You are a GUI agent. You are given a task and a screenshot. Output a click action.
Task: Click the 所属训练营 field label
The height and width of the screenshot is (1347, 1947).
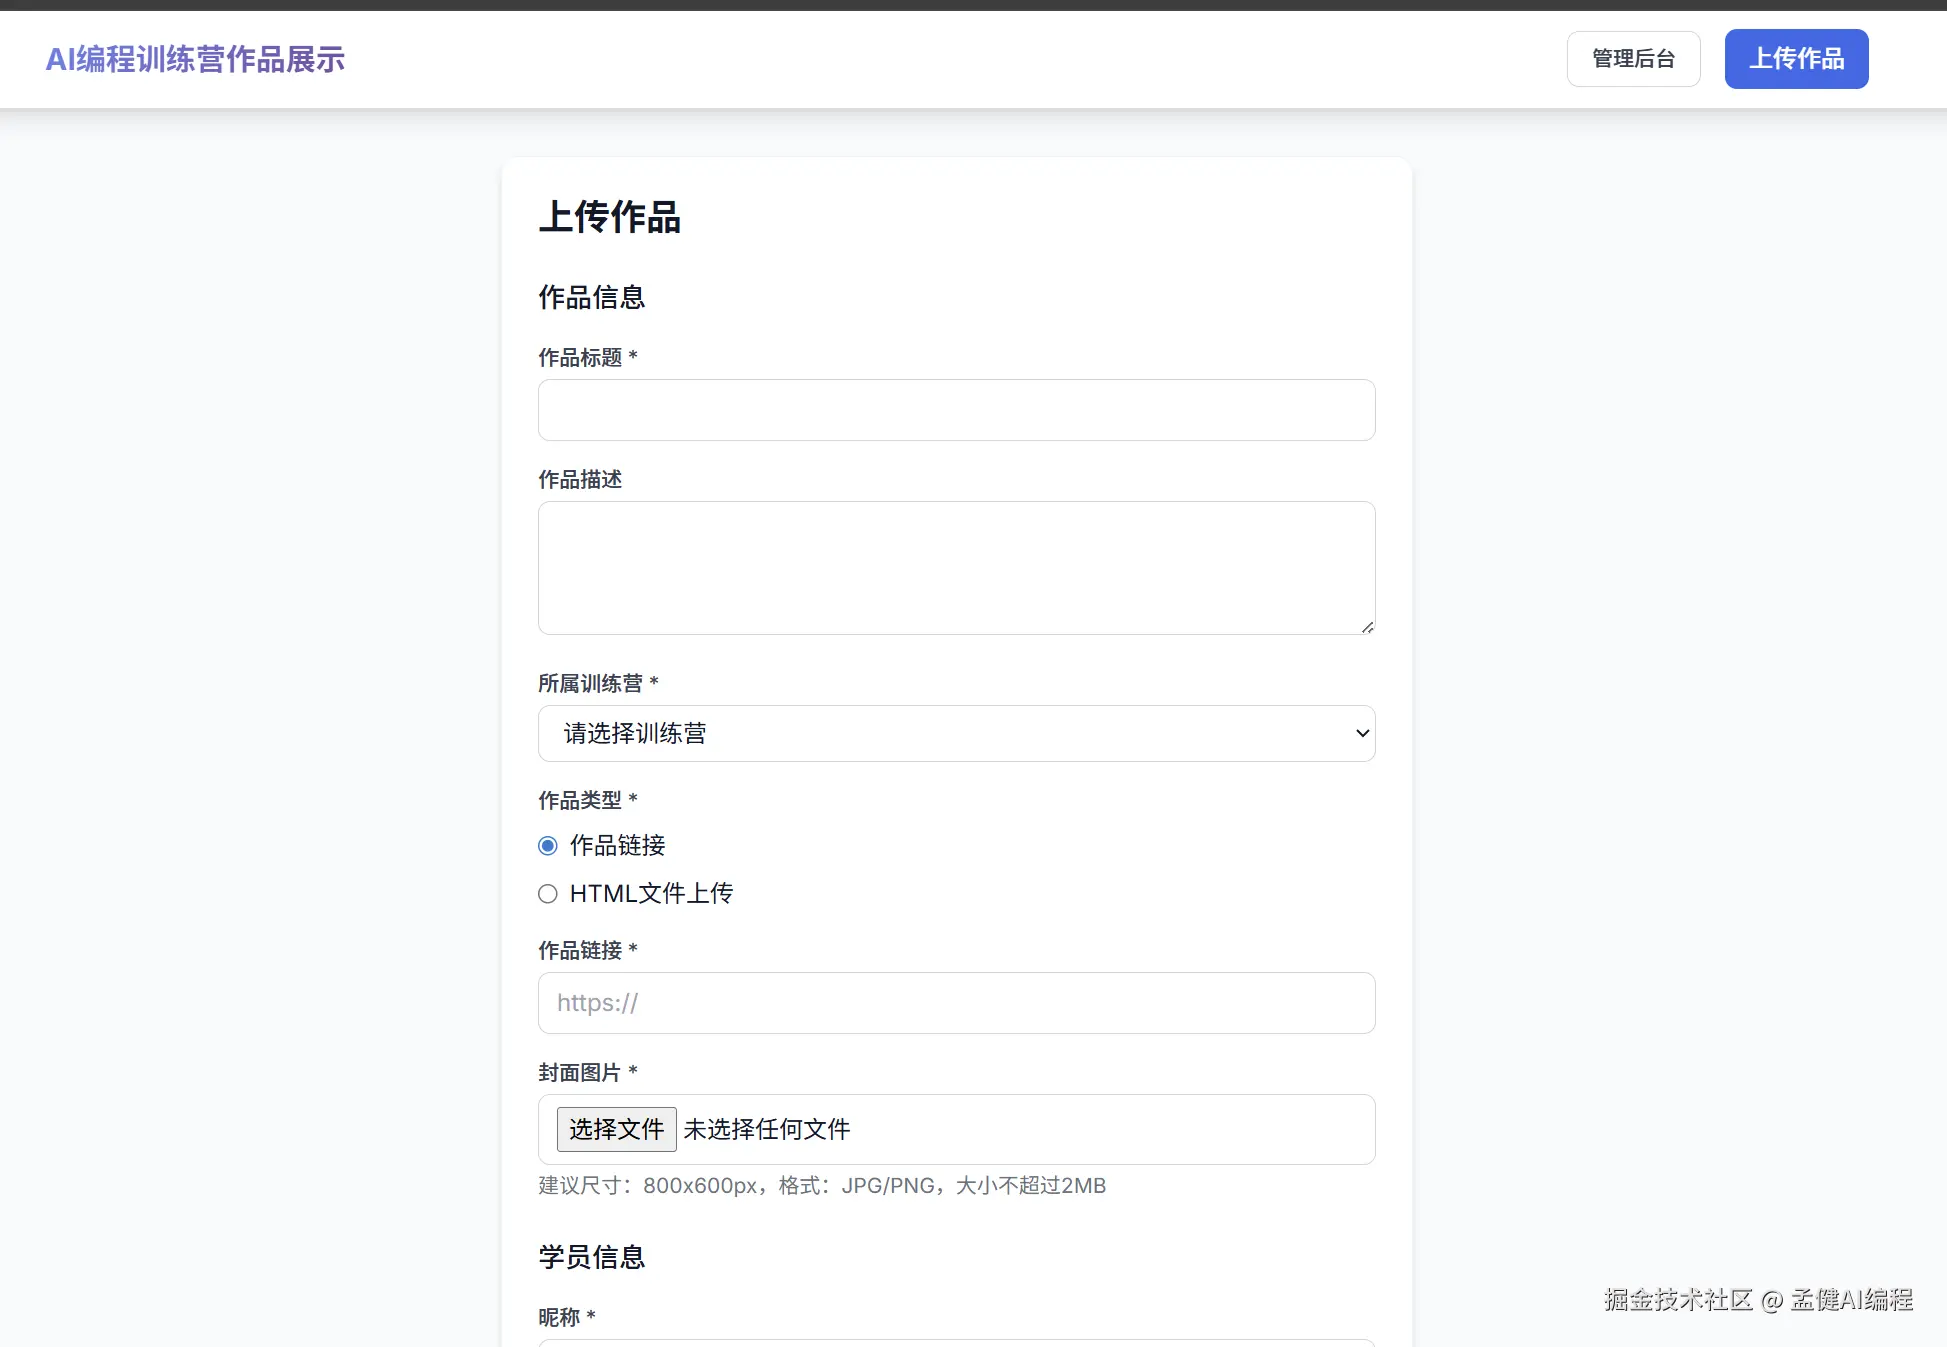590,684
